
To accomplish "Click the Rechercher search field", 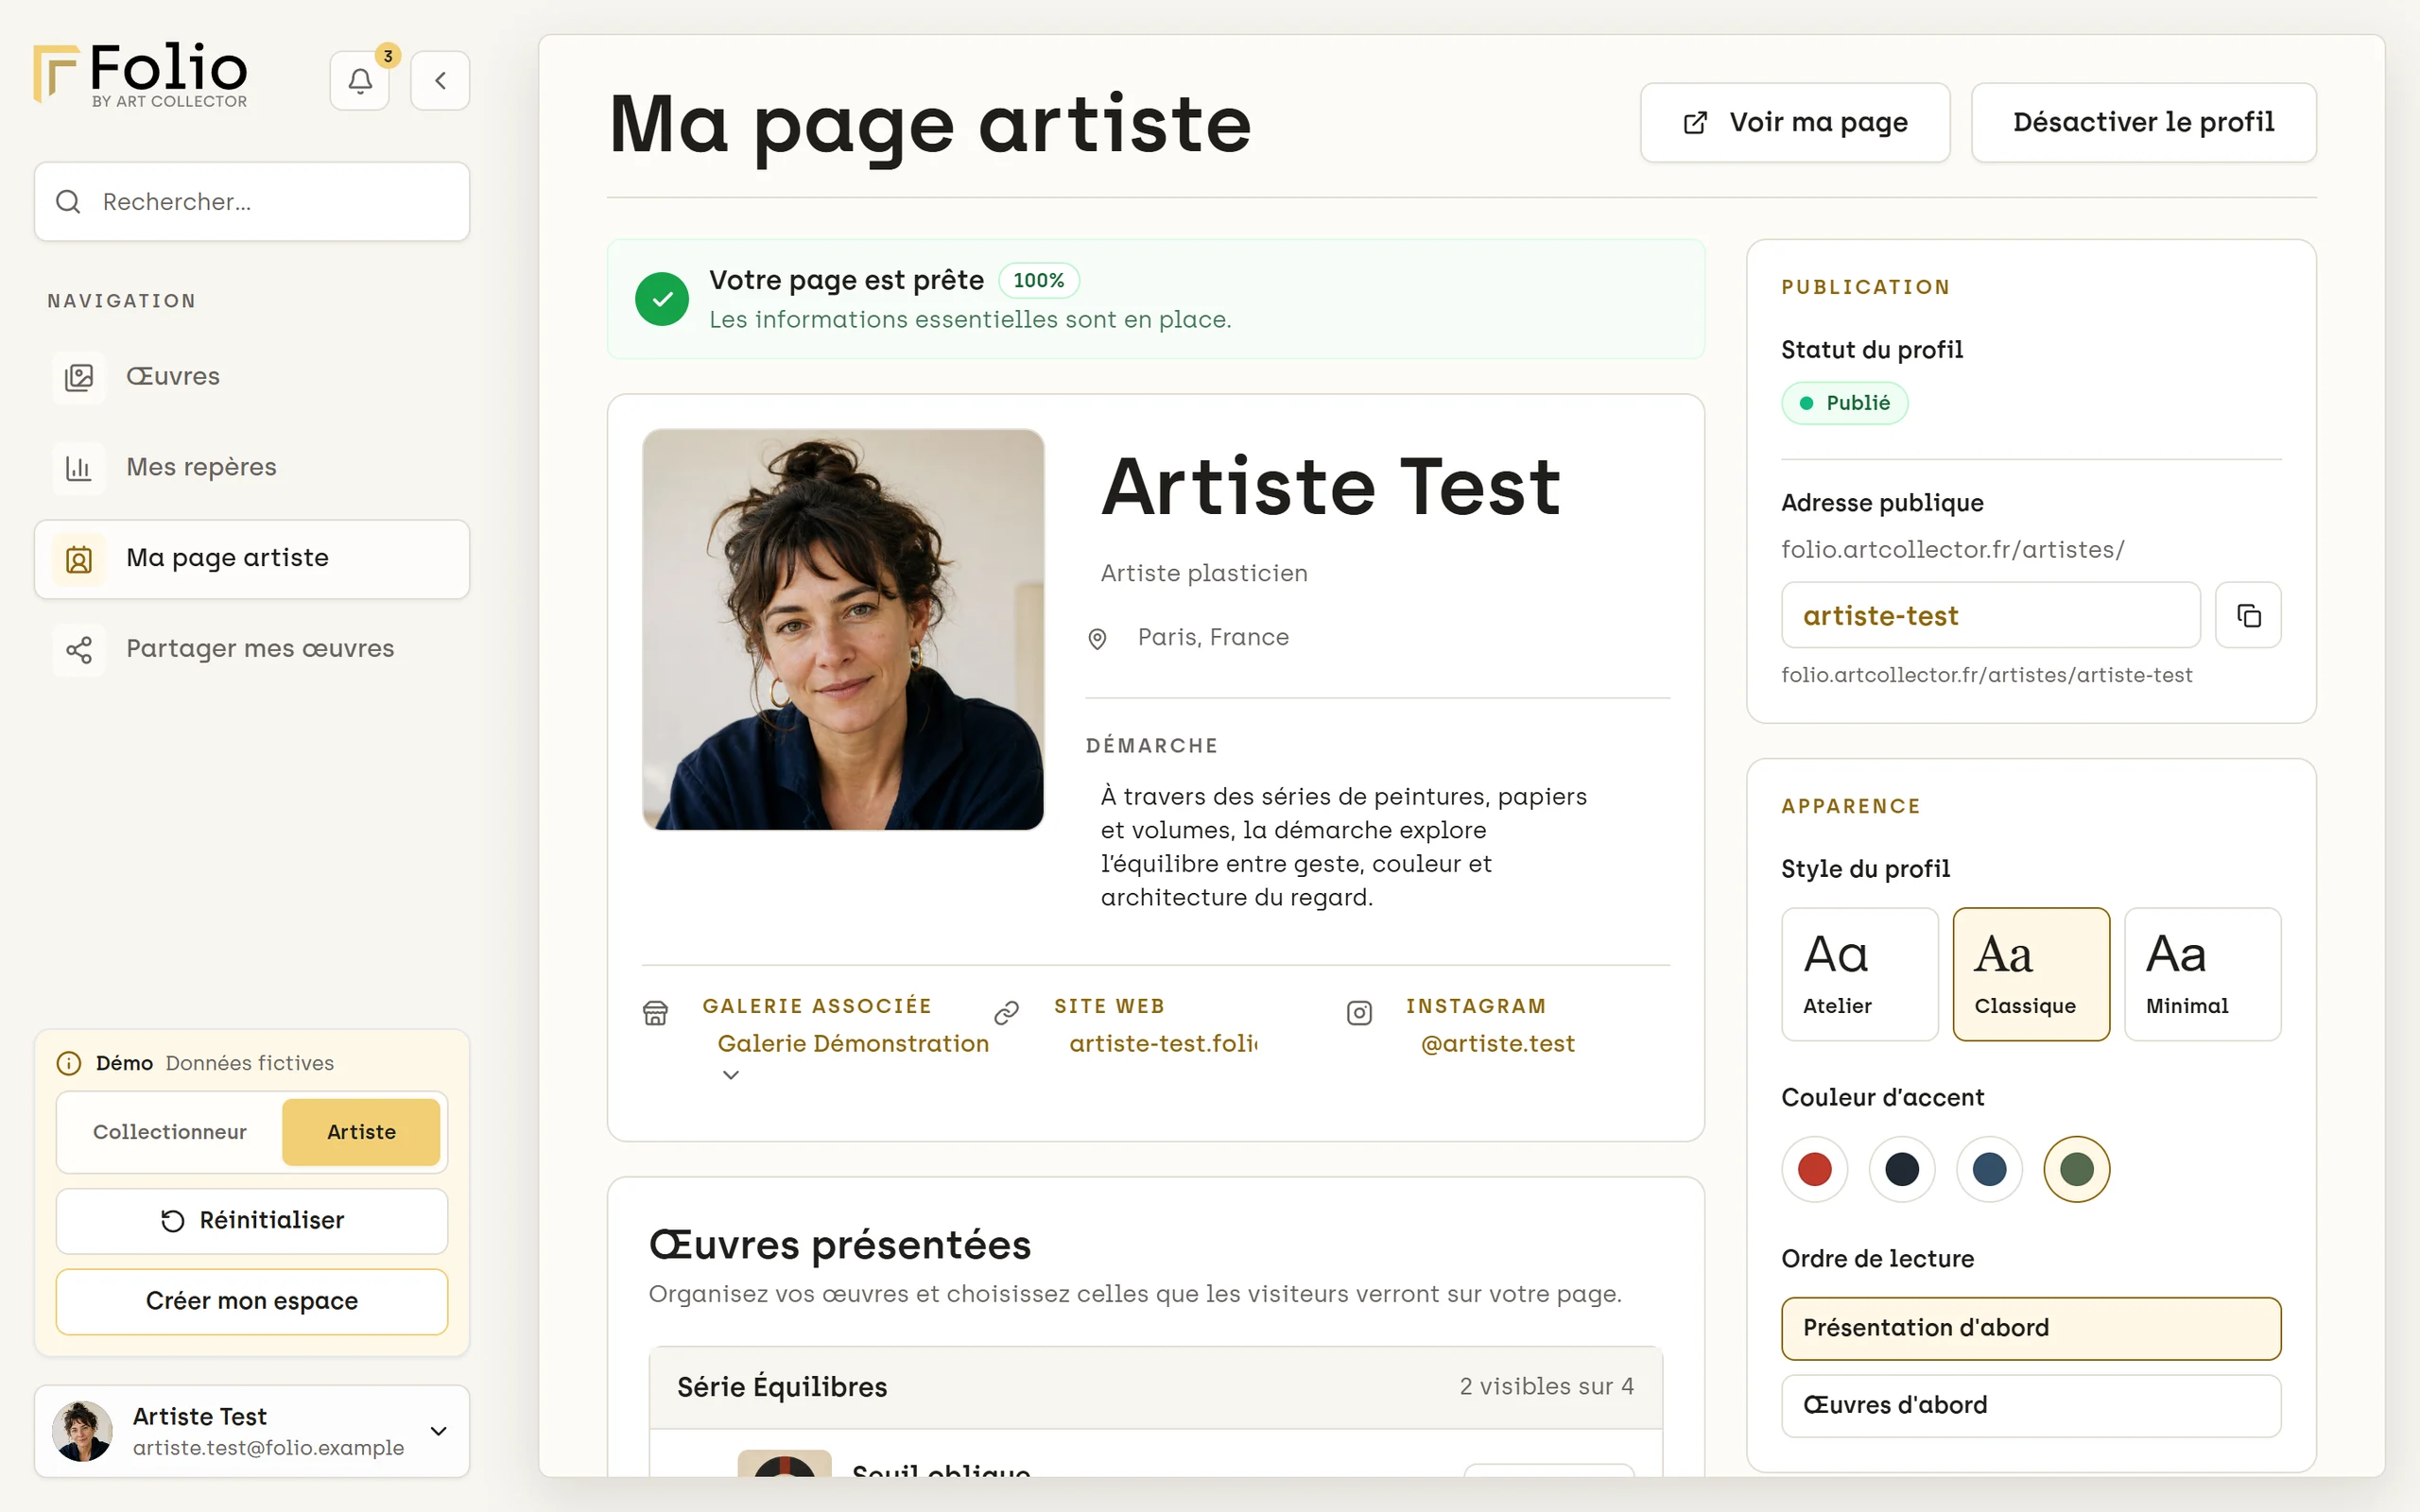I will [x=252, y=202].
